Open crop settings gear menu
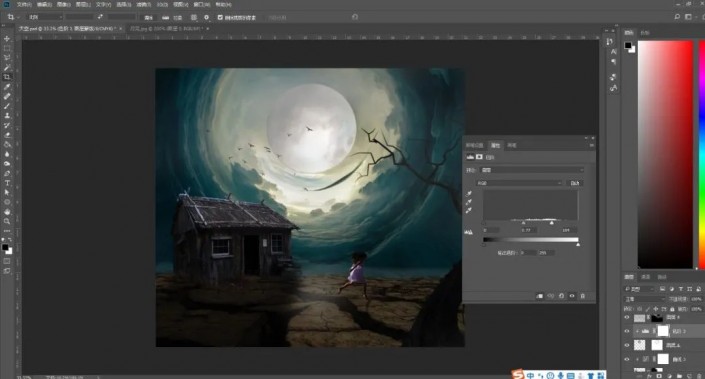705x379 pixels. click(206, 17)
